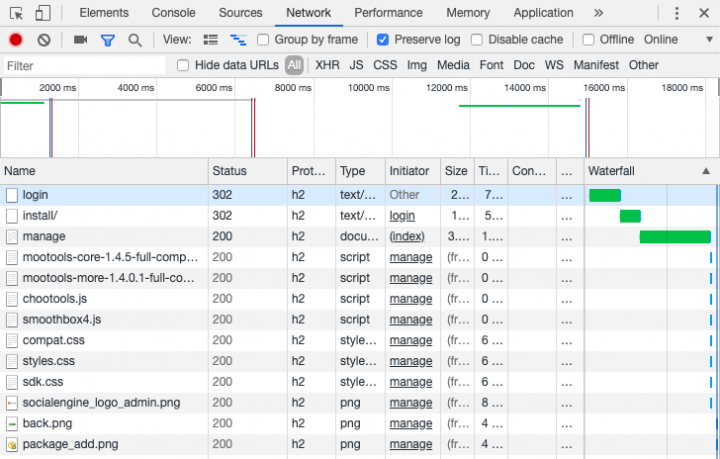Select the Network tab
720x459 pixels.
click(x=309, y=13)
